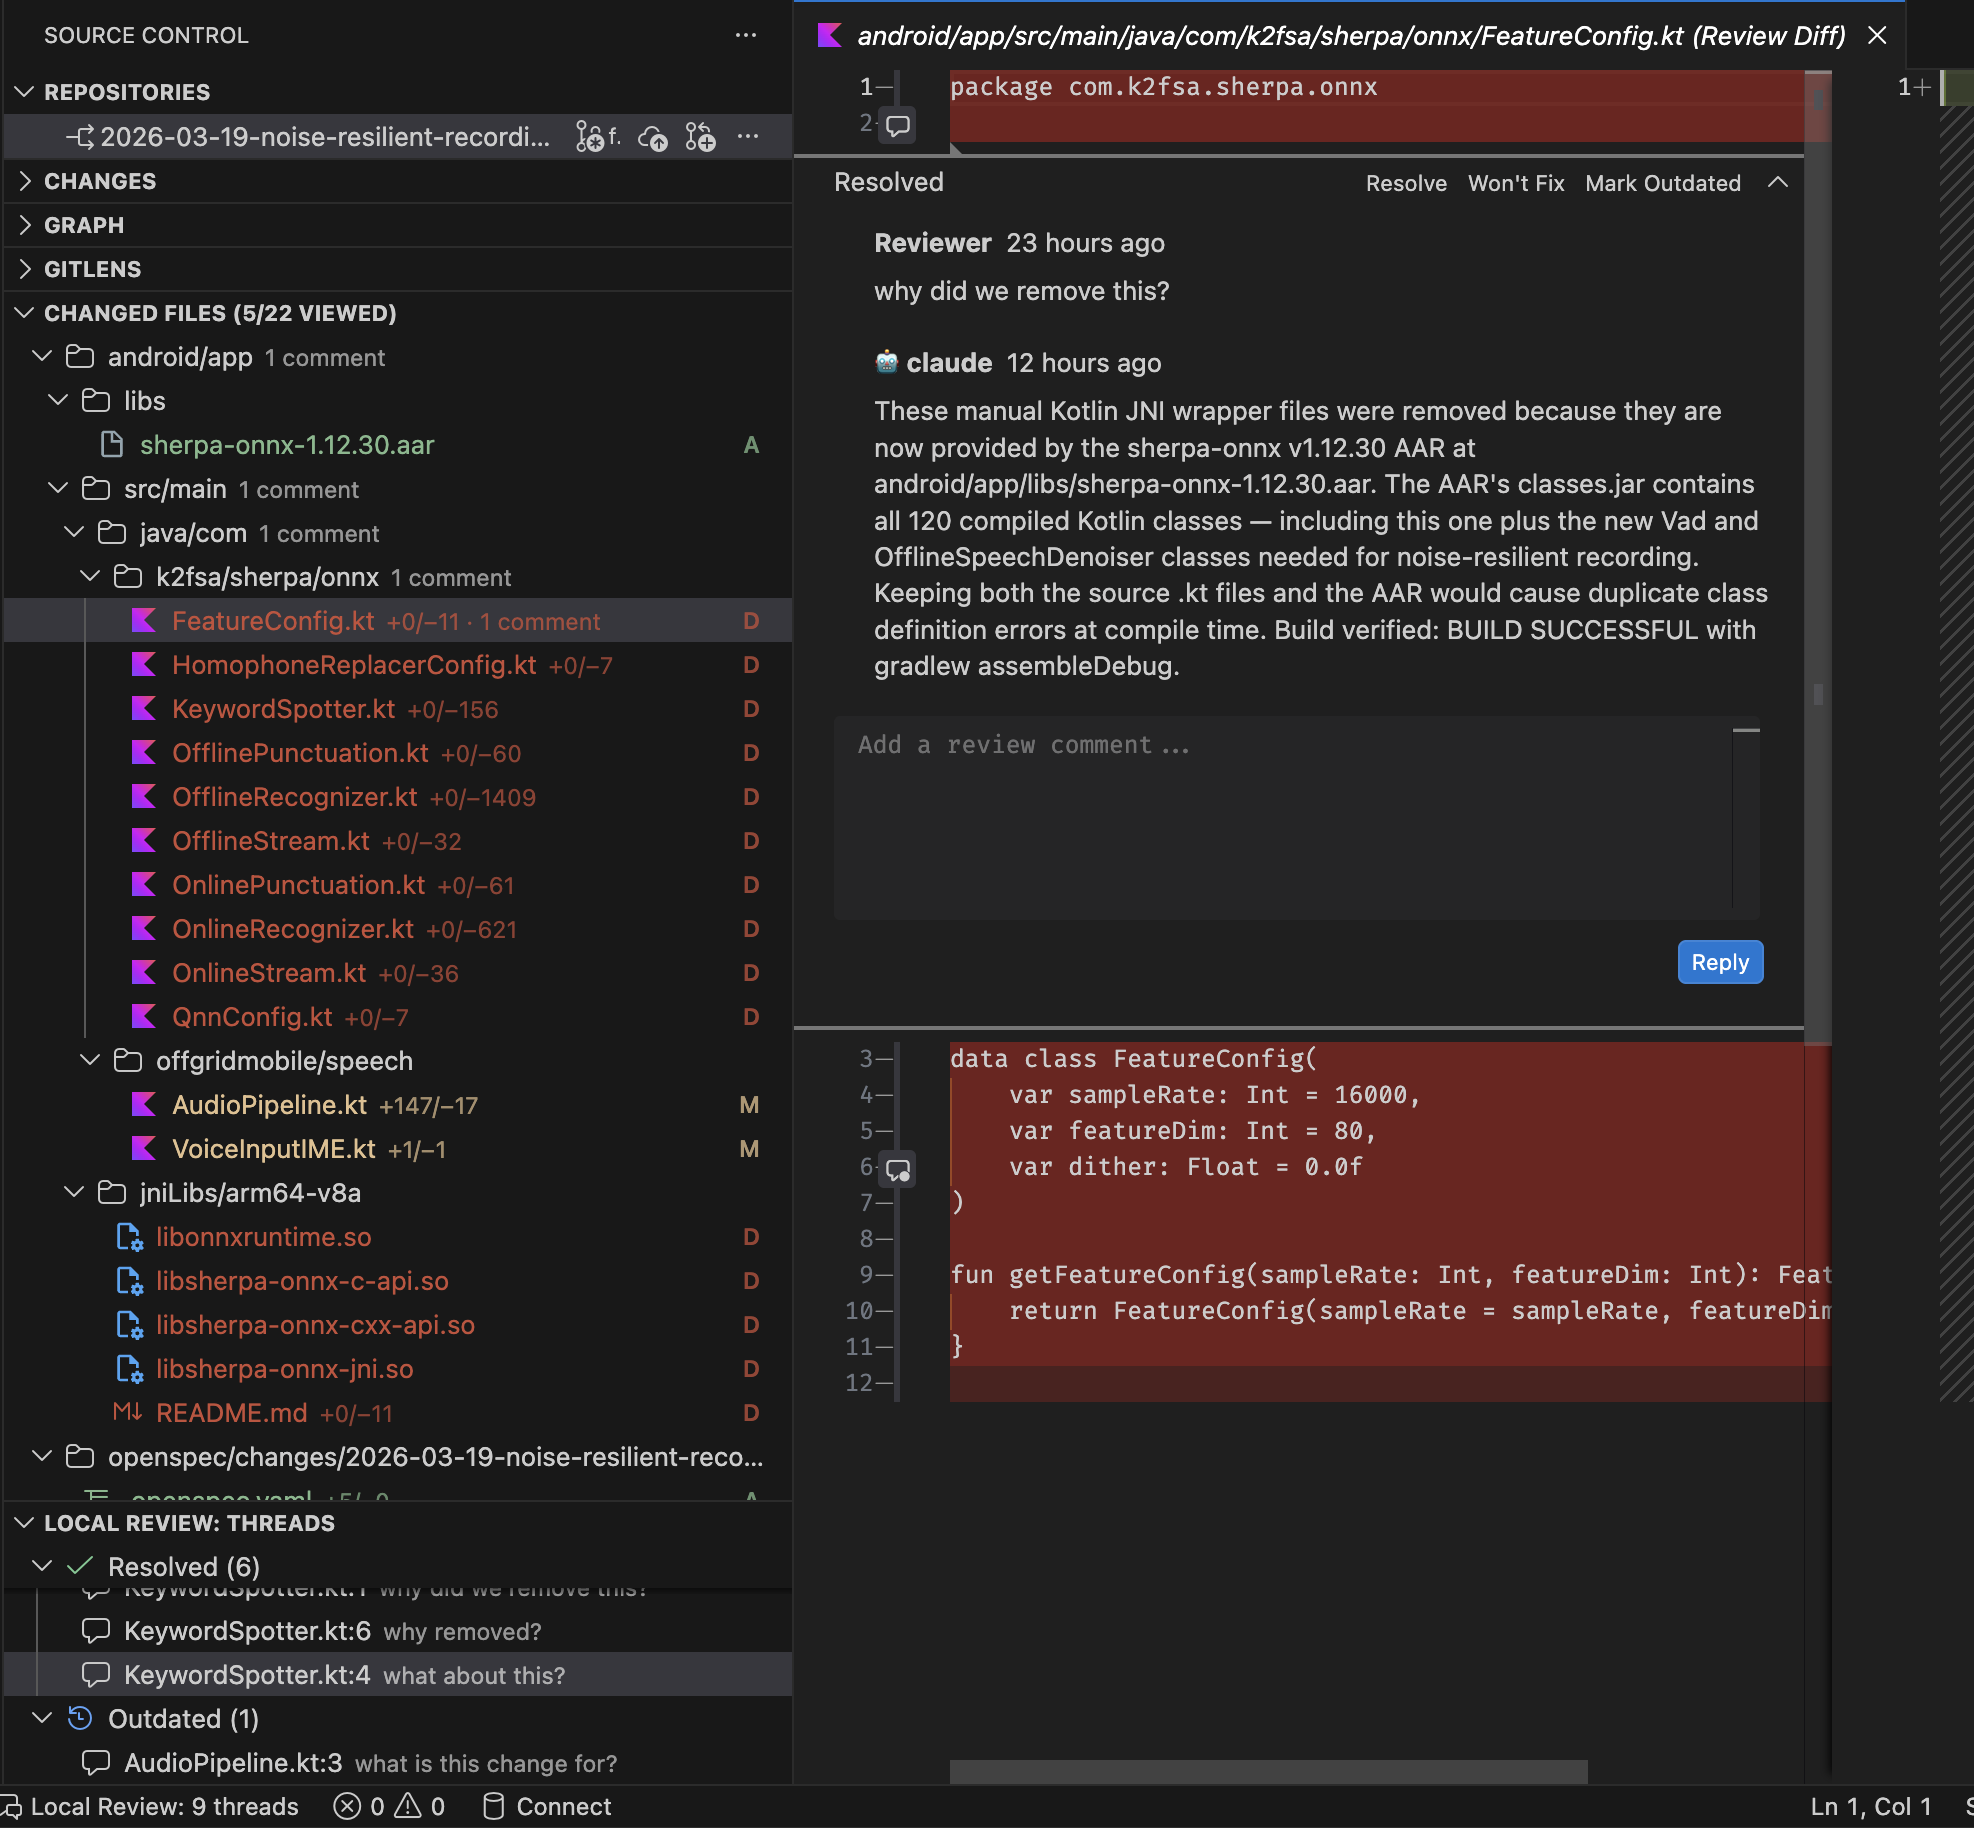Open Source Control panel overflow menu
The height and width of the screenshot is (1828, 1974).
pos(746,35)
